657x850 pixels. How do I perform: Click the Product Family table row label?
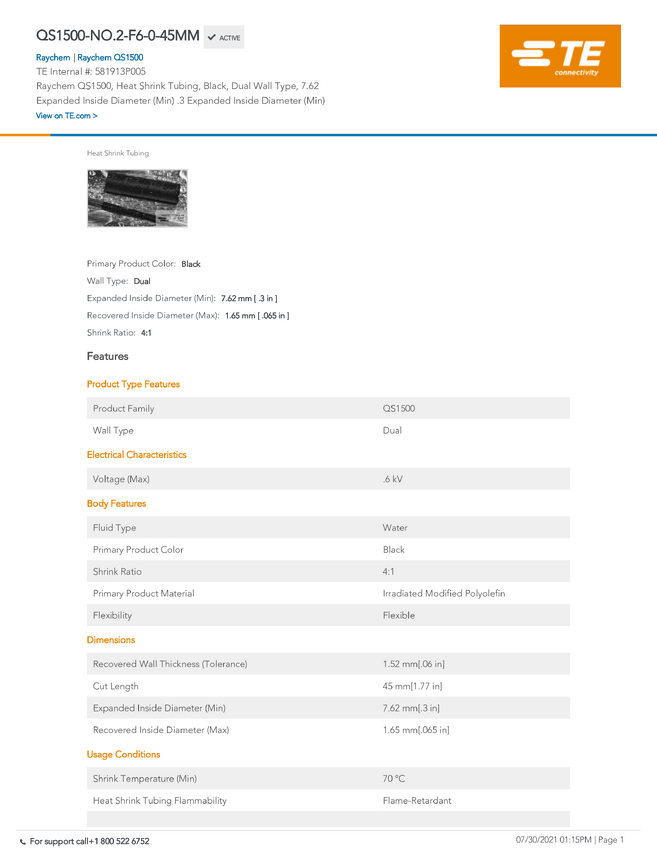coord(124,408)
